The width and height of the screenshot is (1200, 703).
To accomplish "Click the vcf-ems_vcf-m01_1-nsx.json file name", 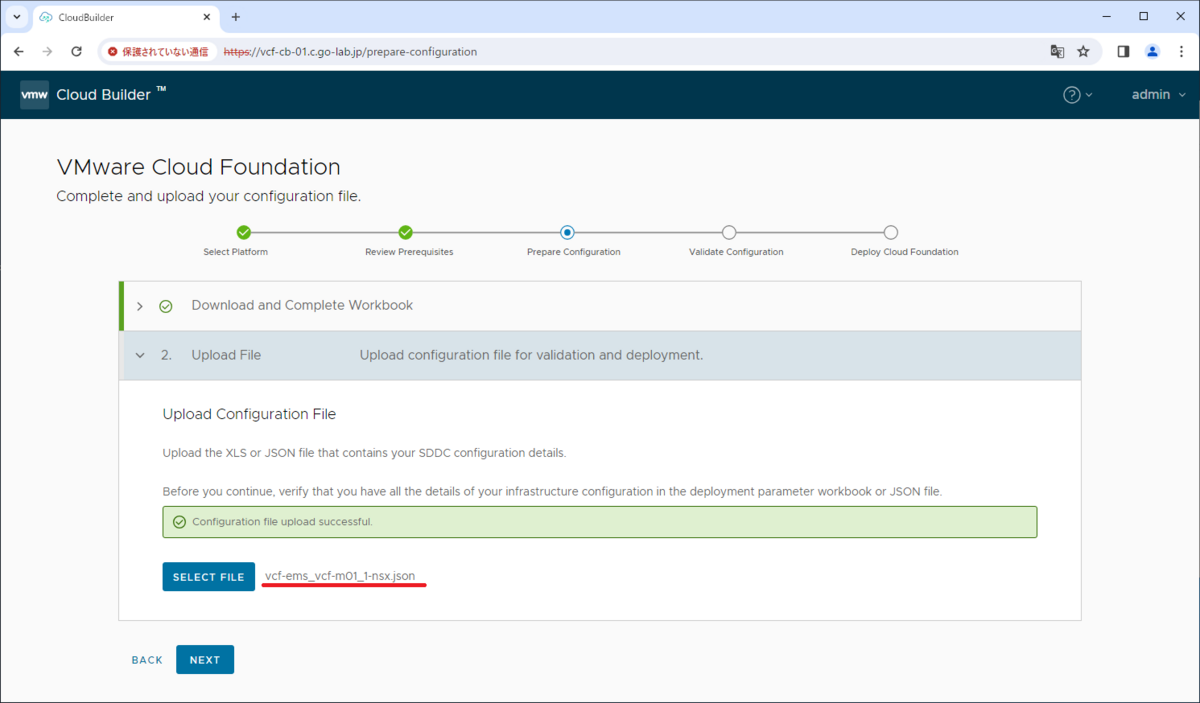I will [340, 576].
